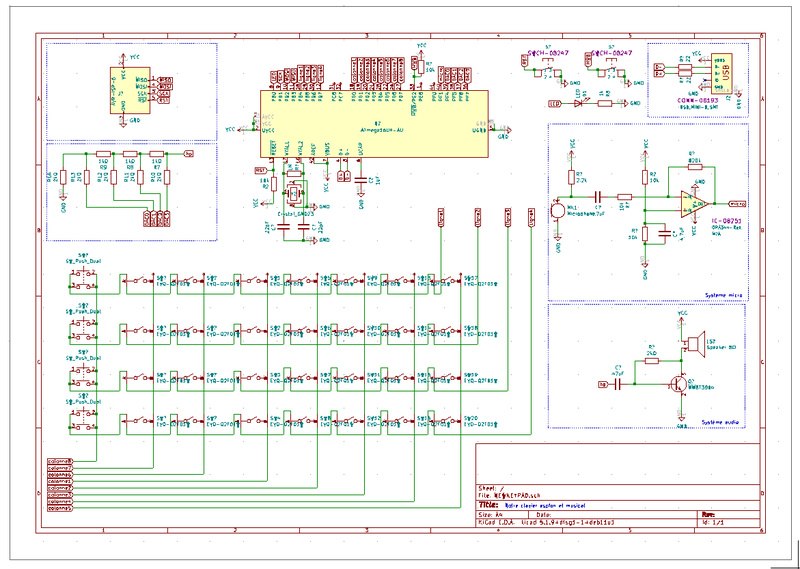Image resolution: width=800 pixels, height=569 pixels.
Task: Click the LED diode symbol
Action: pyautogui.click(x=578, y=102)
